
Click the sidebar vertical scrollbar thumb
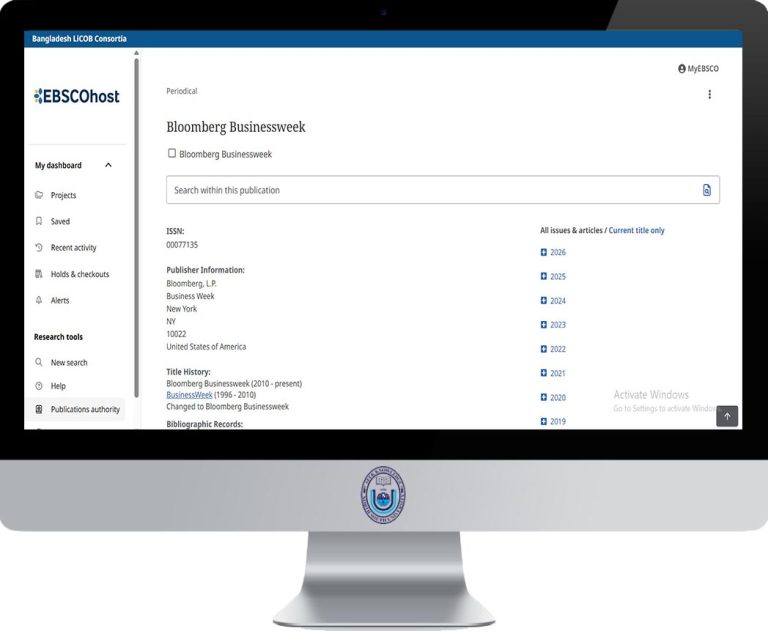coord(136,228)
